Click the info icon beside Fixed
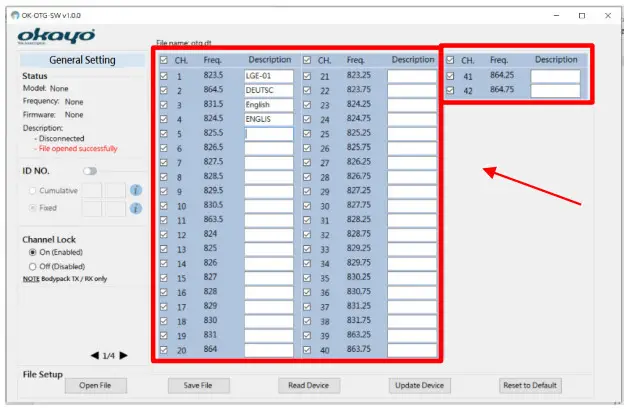 pyautogui.click(x=136, y=208)
